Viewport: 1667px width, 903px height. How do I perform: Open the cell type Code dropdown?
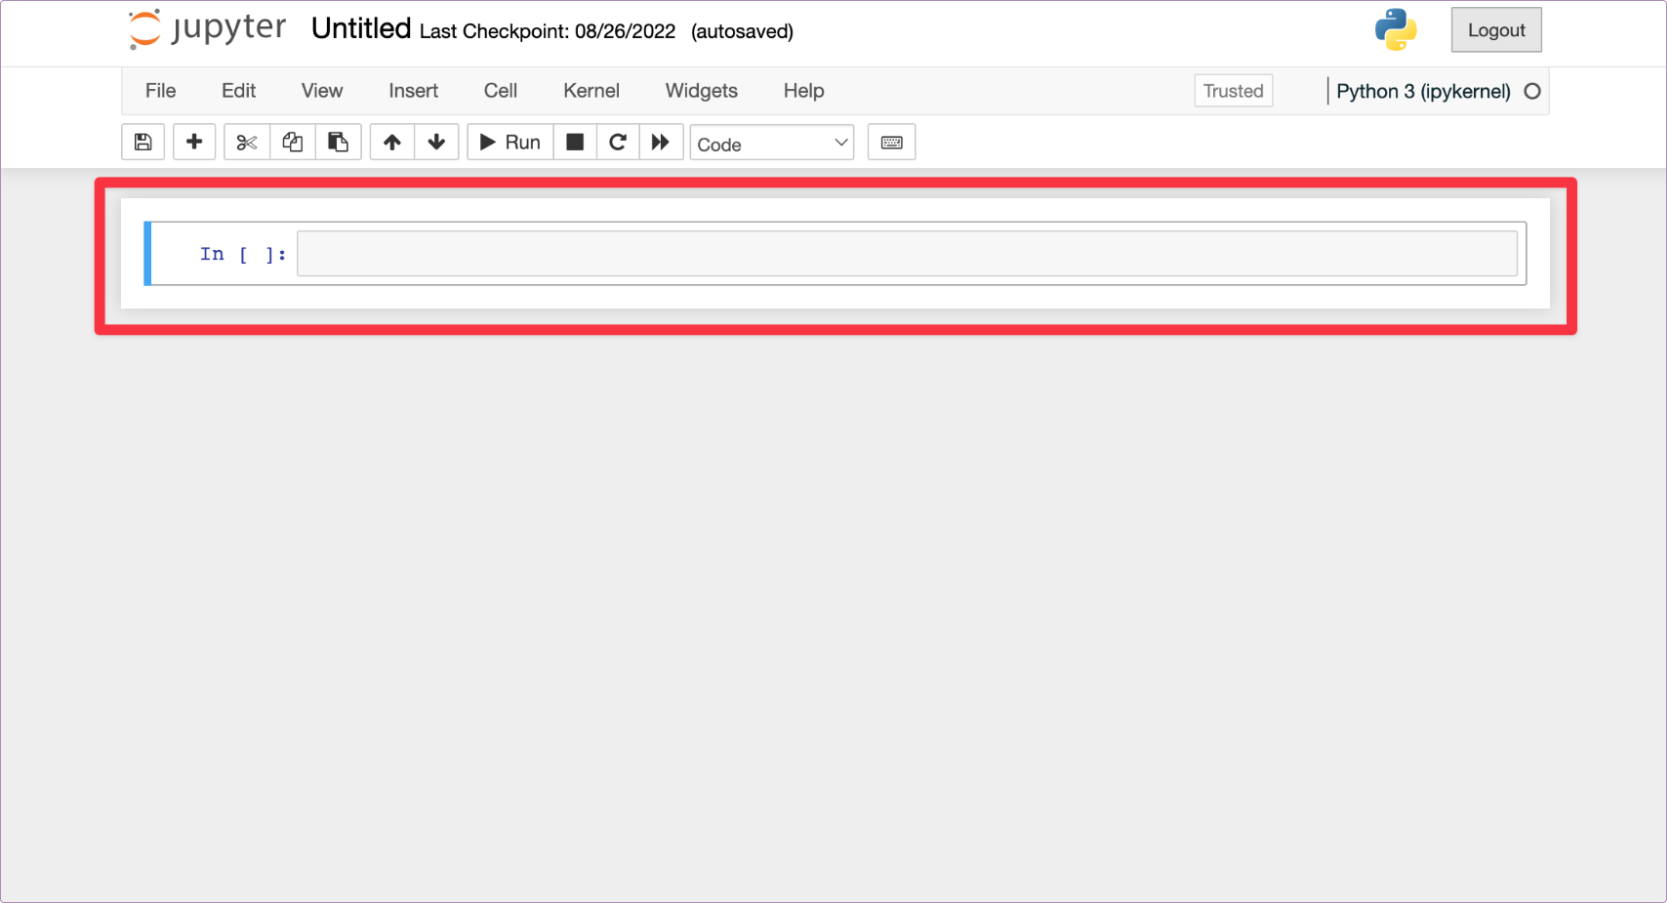[772, 143]
